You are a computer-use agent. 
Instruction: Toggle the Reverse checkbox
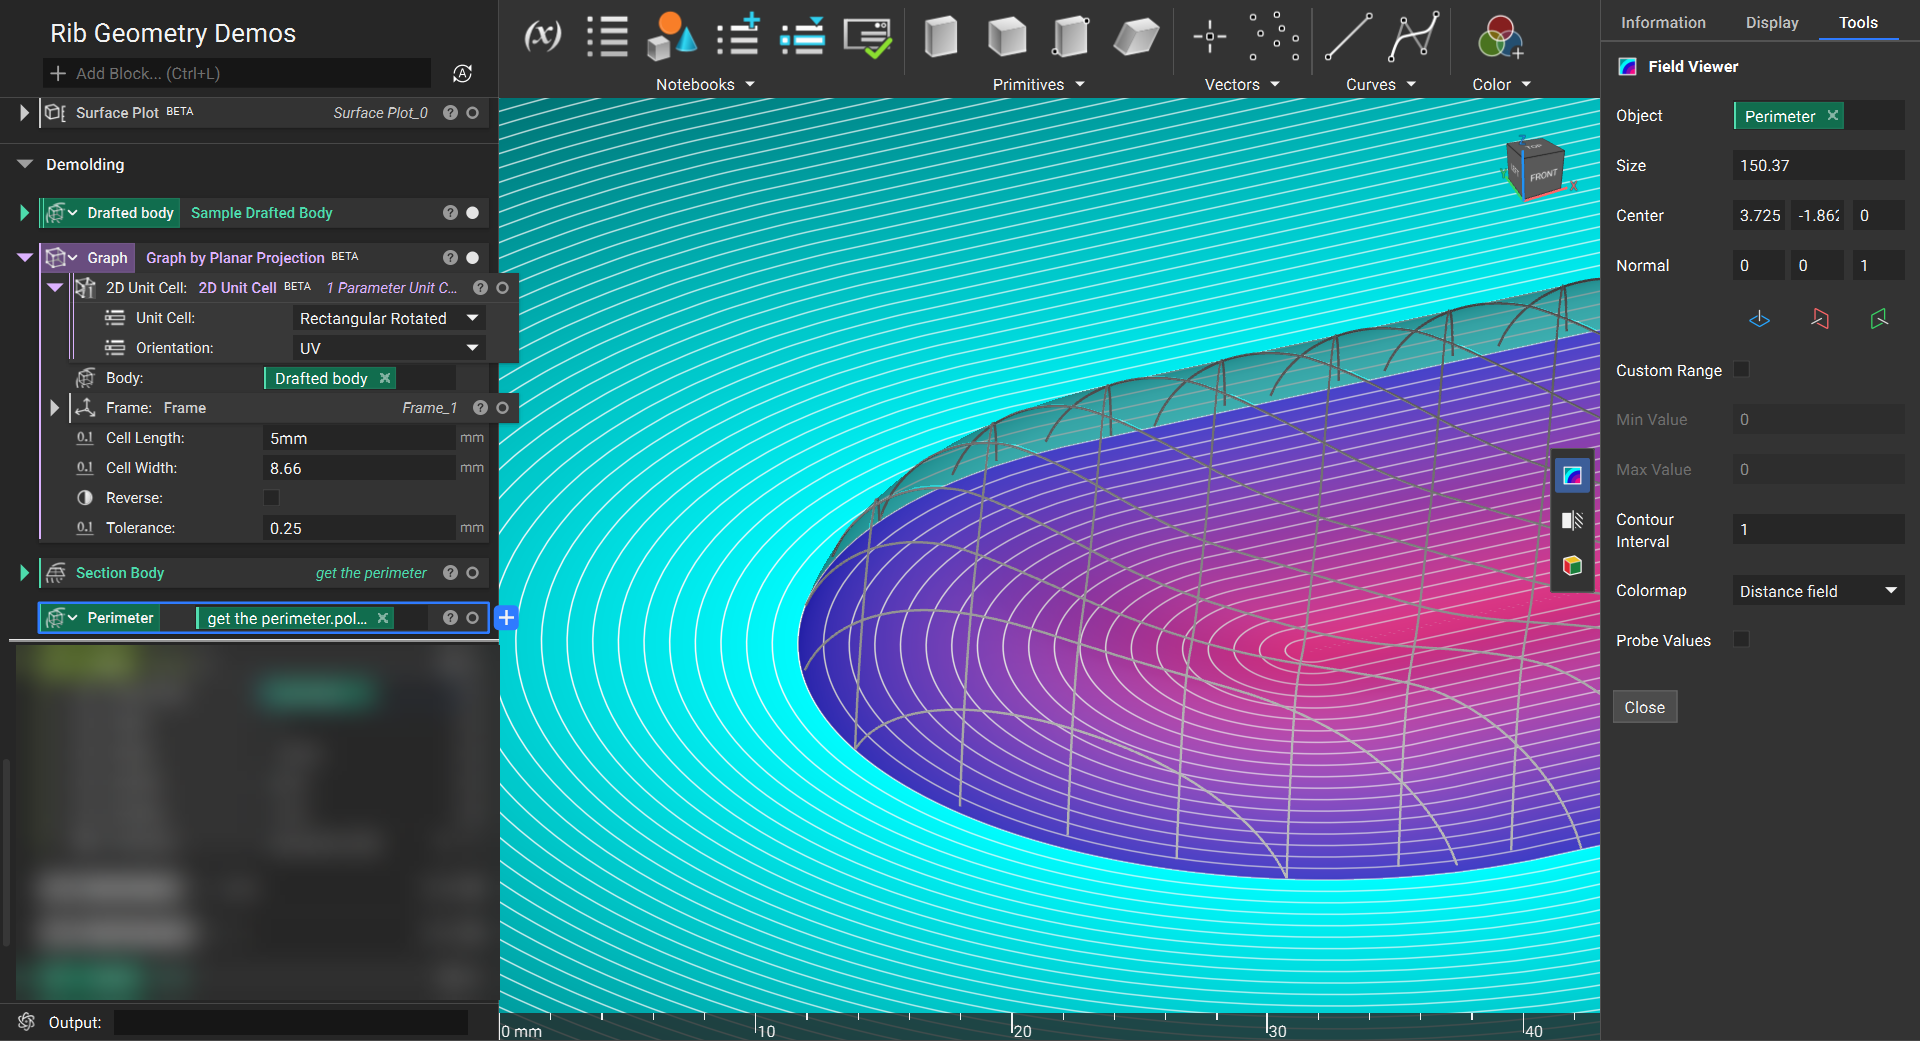(271, 498)
